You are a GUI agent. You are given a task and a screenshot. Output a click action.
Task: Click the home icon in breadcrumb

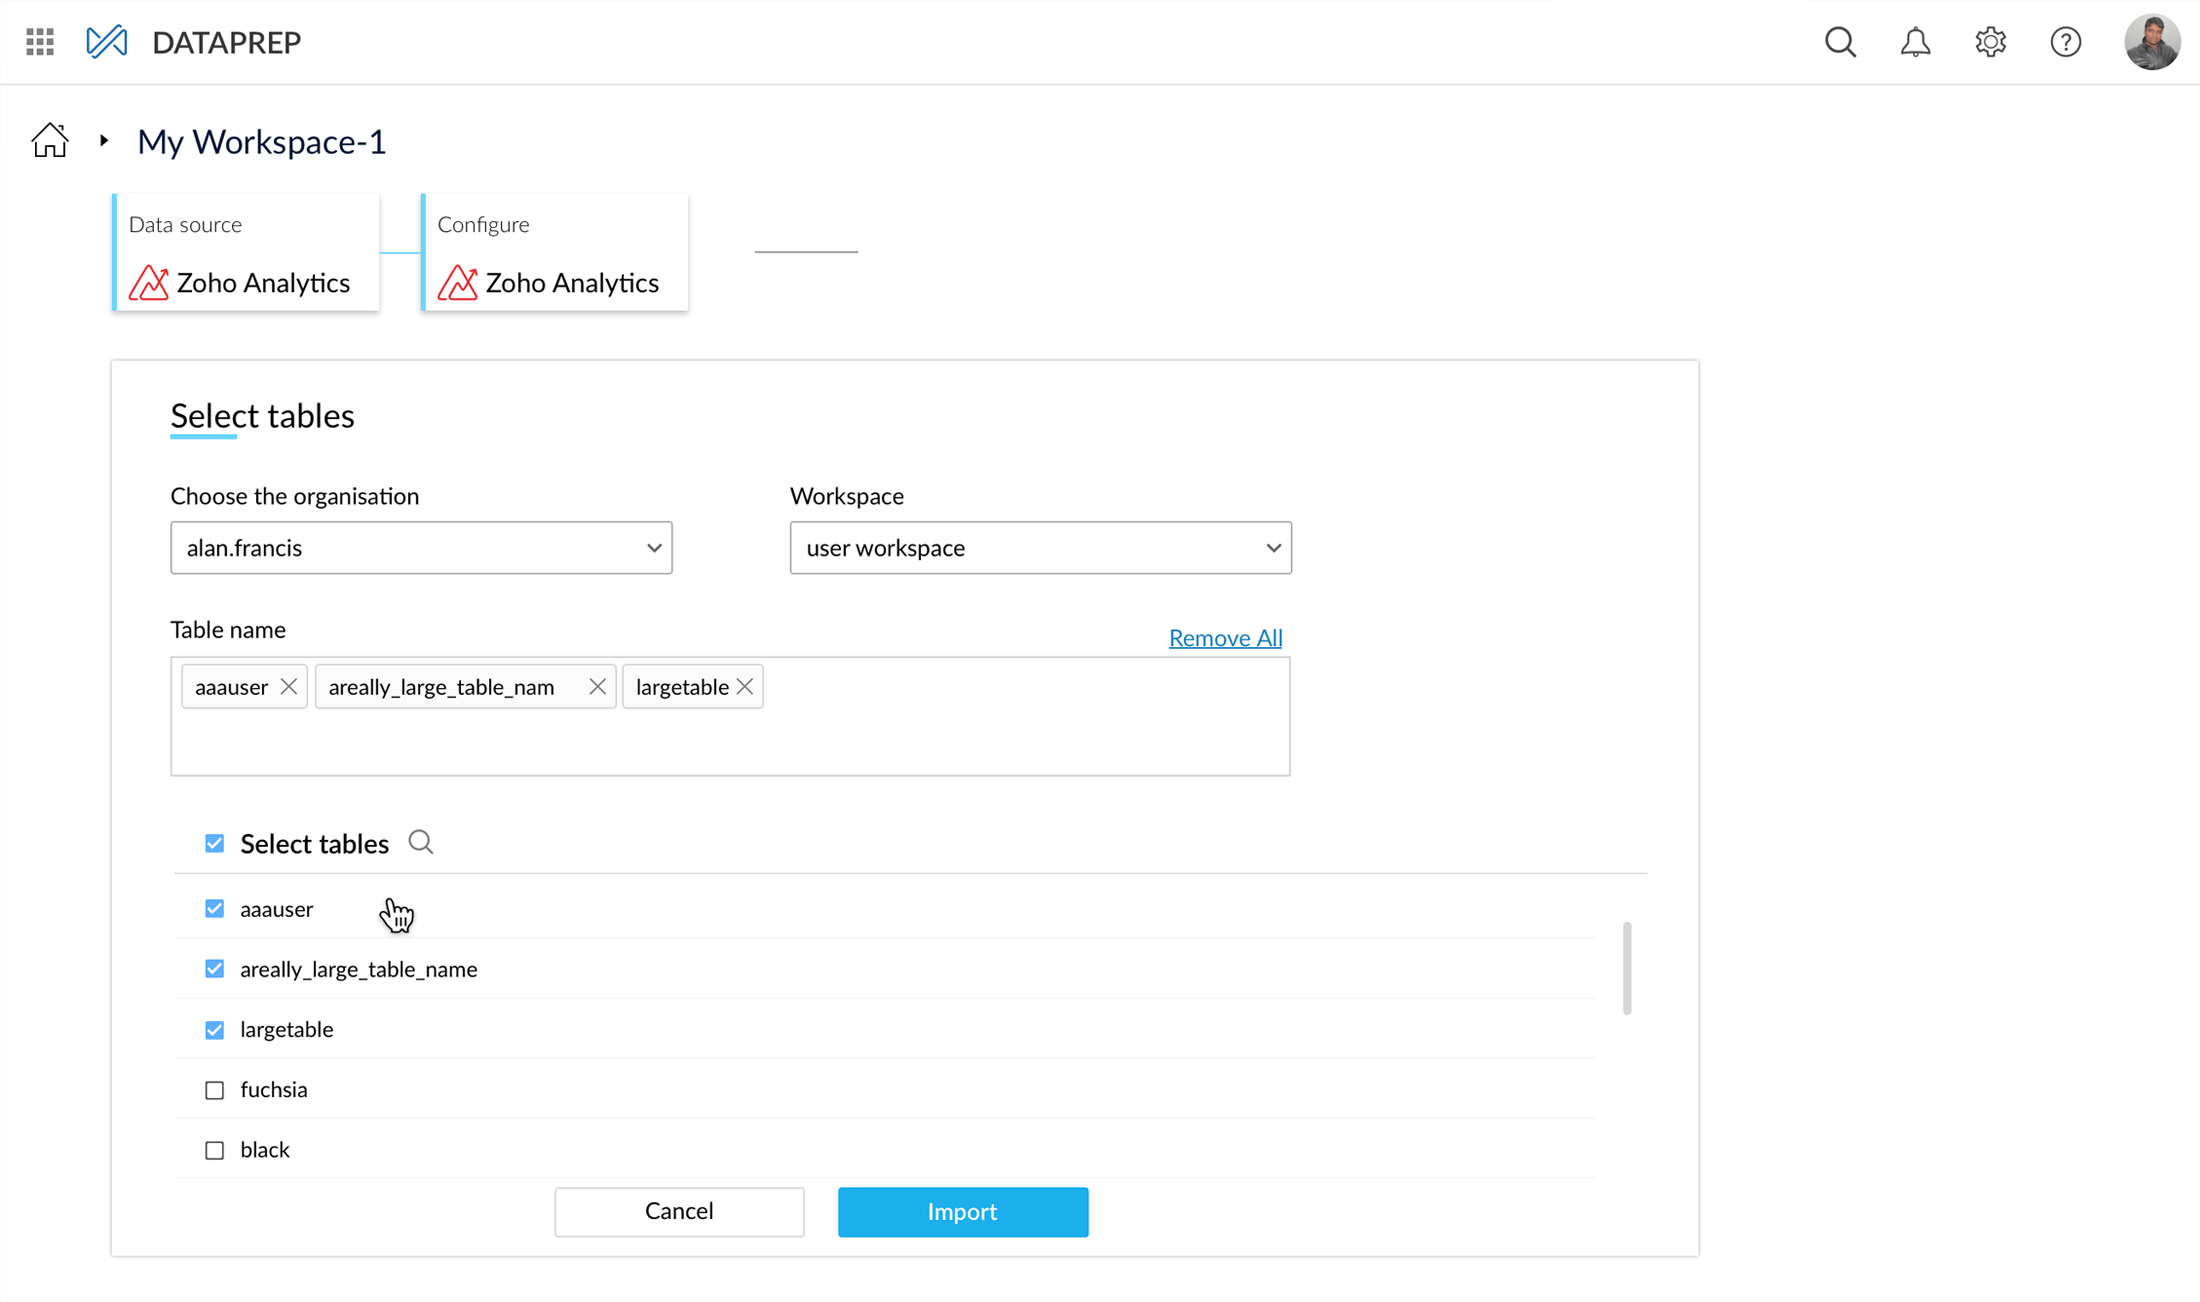pos(48,140)
